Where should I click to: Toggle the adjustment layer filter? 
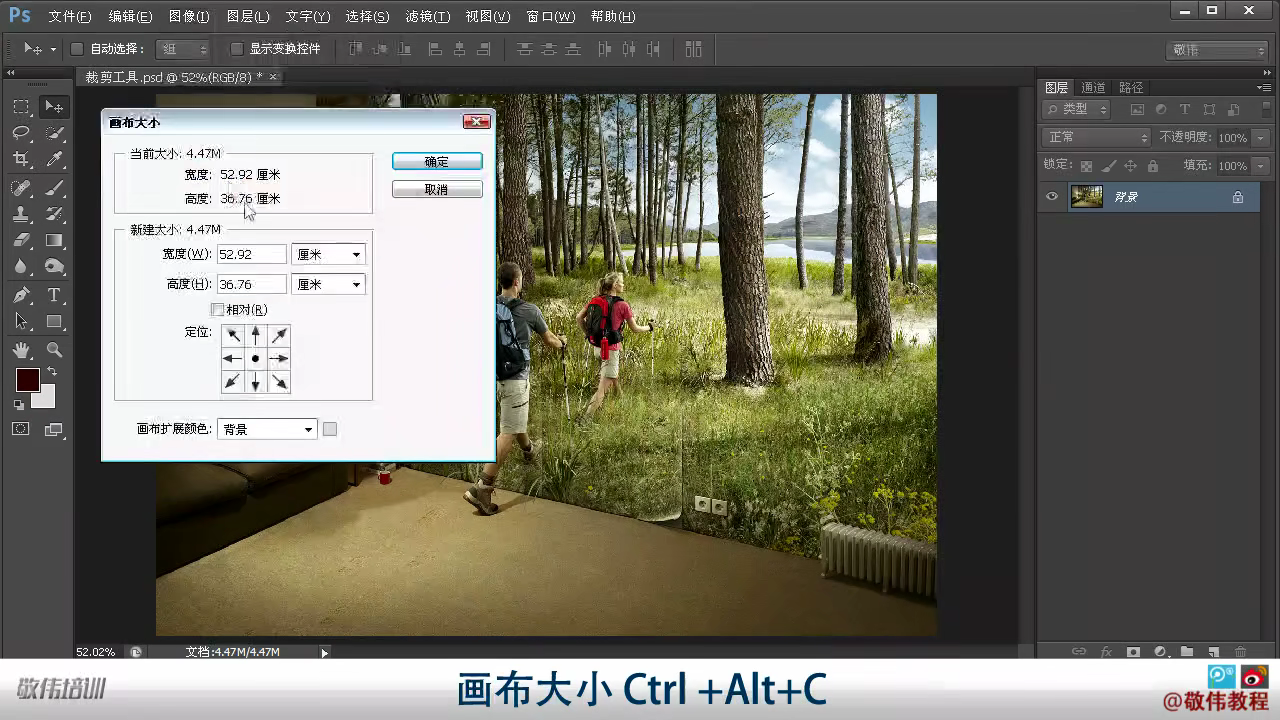(1161, 110)
